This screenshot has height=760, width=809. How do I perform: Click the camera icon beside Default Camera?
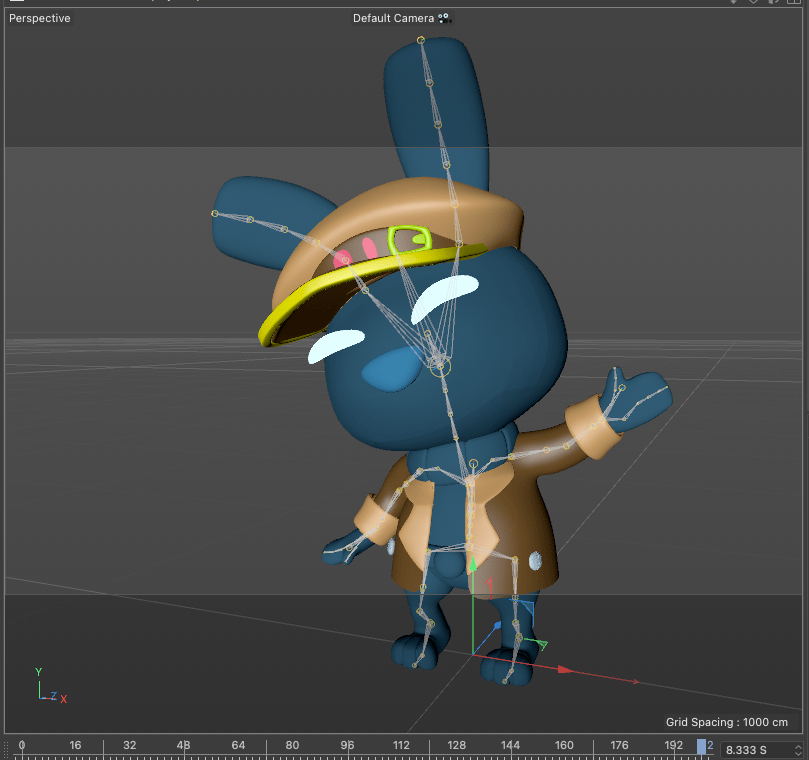point(445,18)
